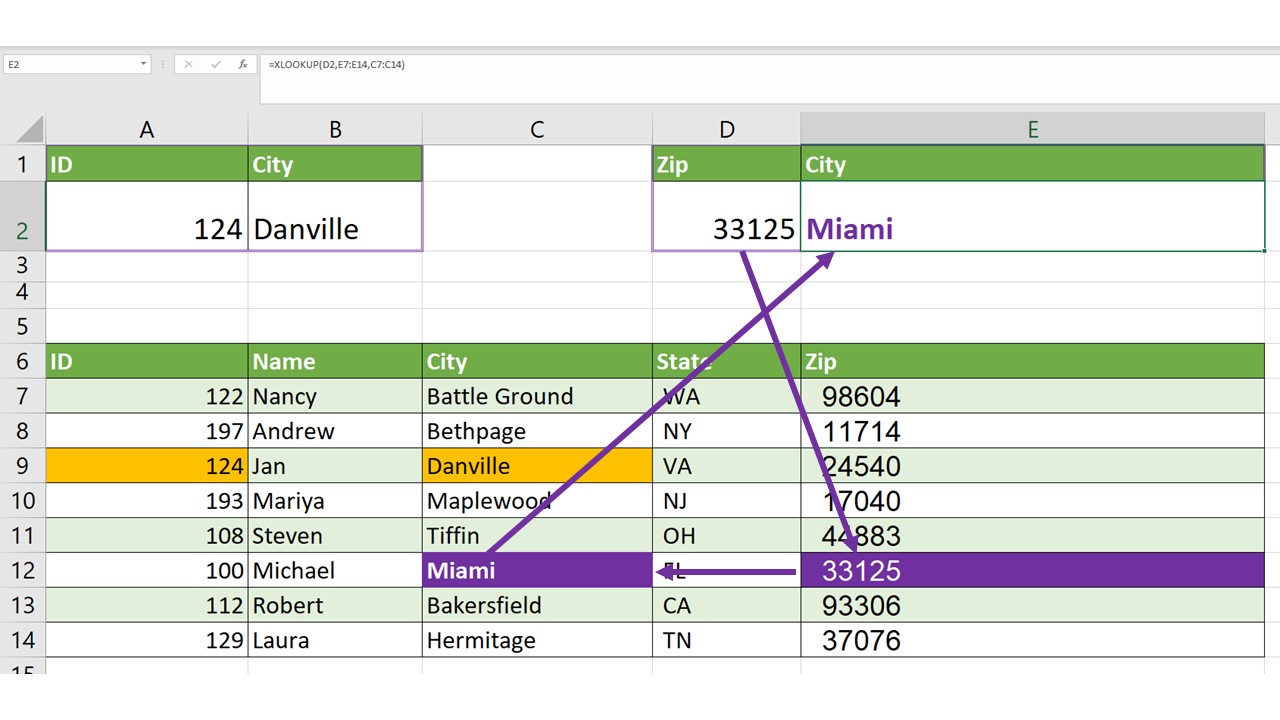Click the zip cell 98604
Screen dimensions: 1280x720
[1033, 396]
